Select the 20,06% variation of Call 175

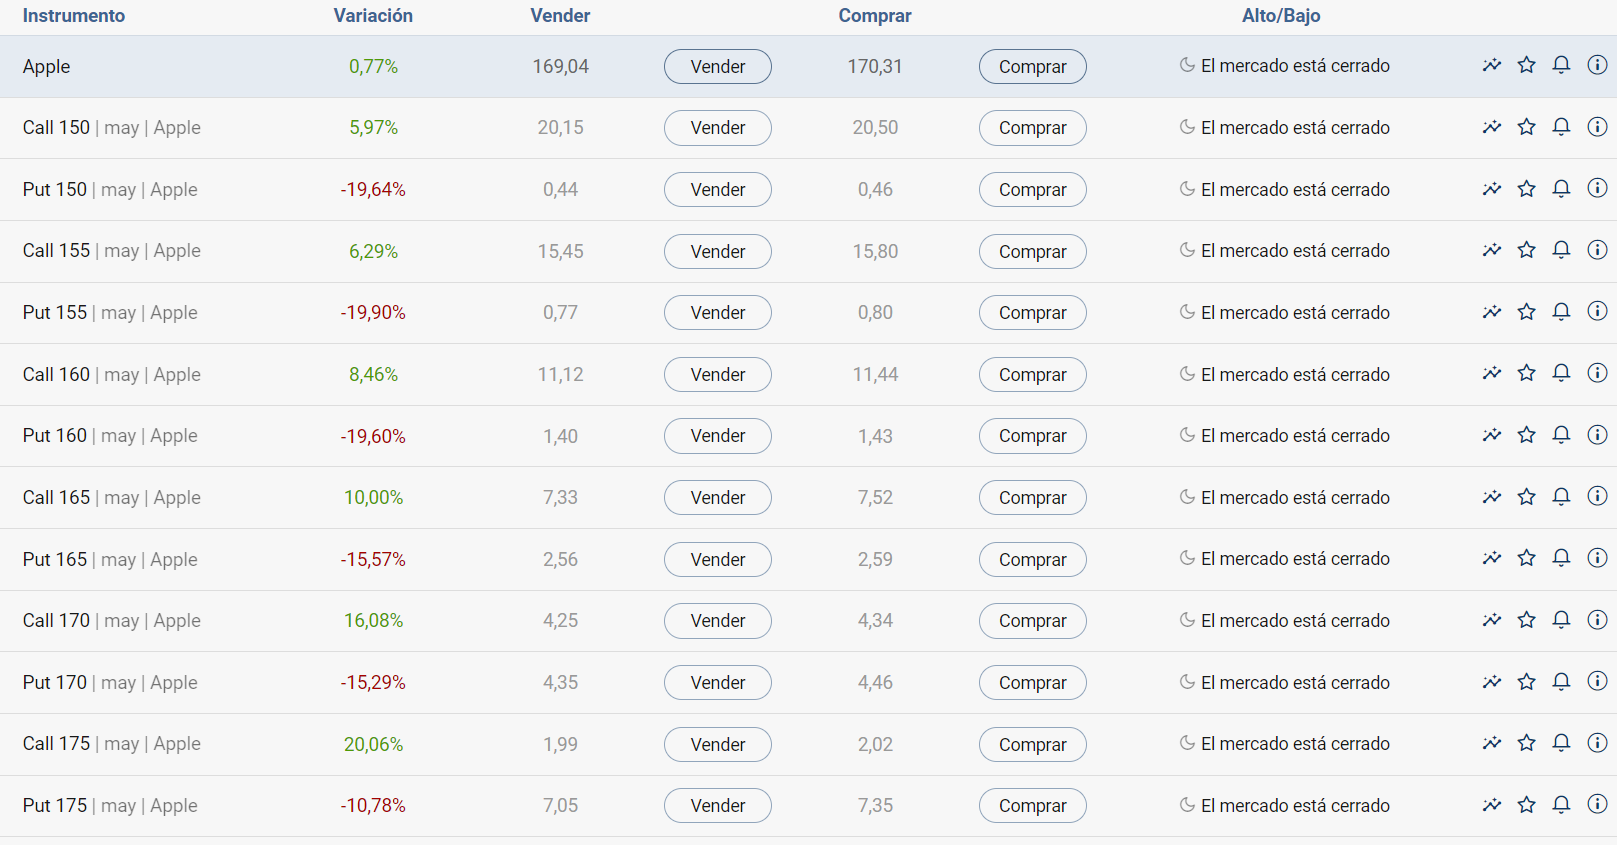pyautogui.click(x=373, y=745)
